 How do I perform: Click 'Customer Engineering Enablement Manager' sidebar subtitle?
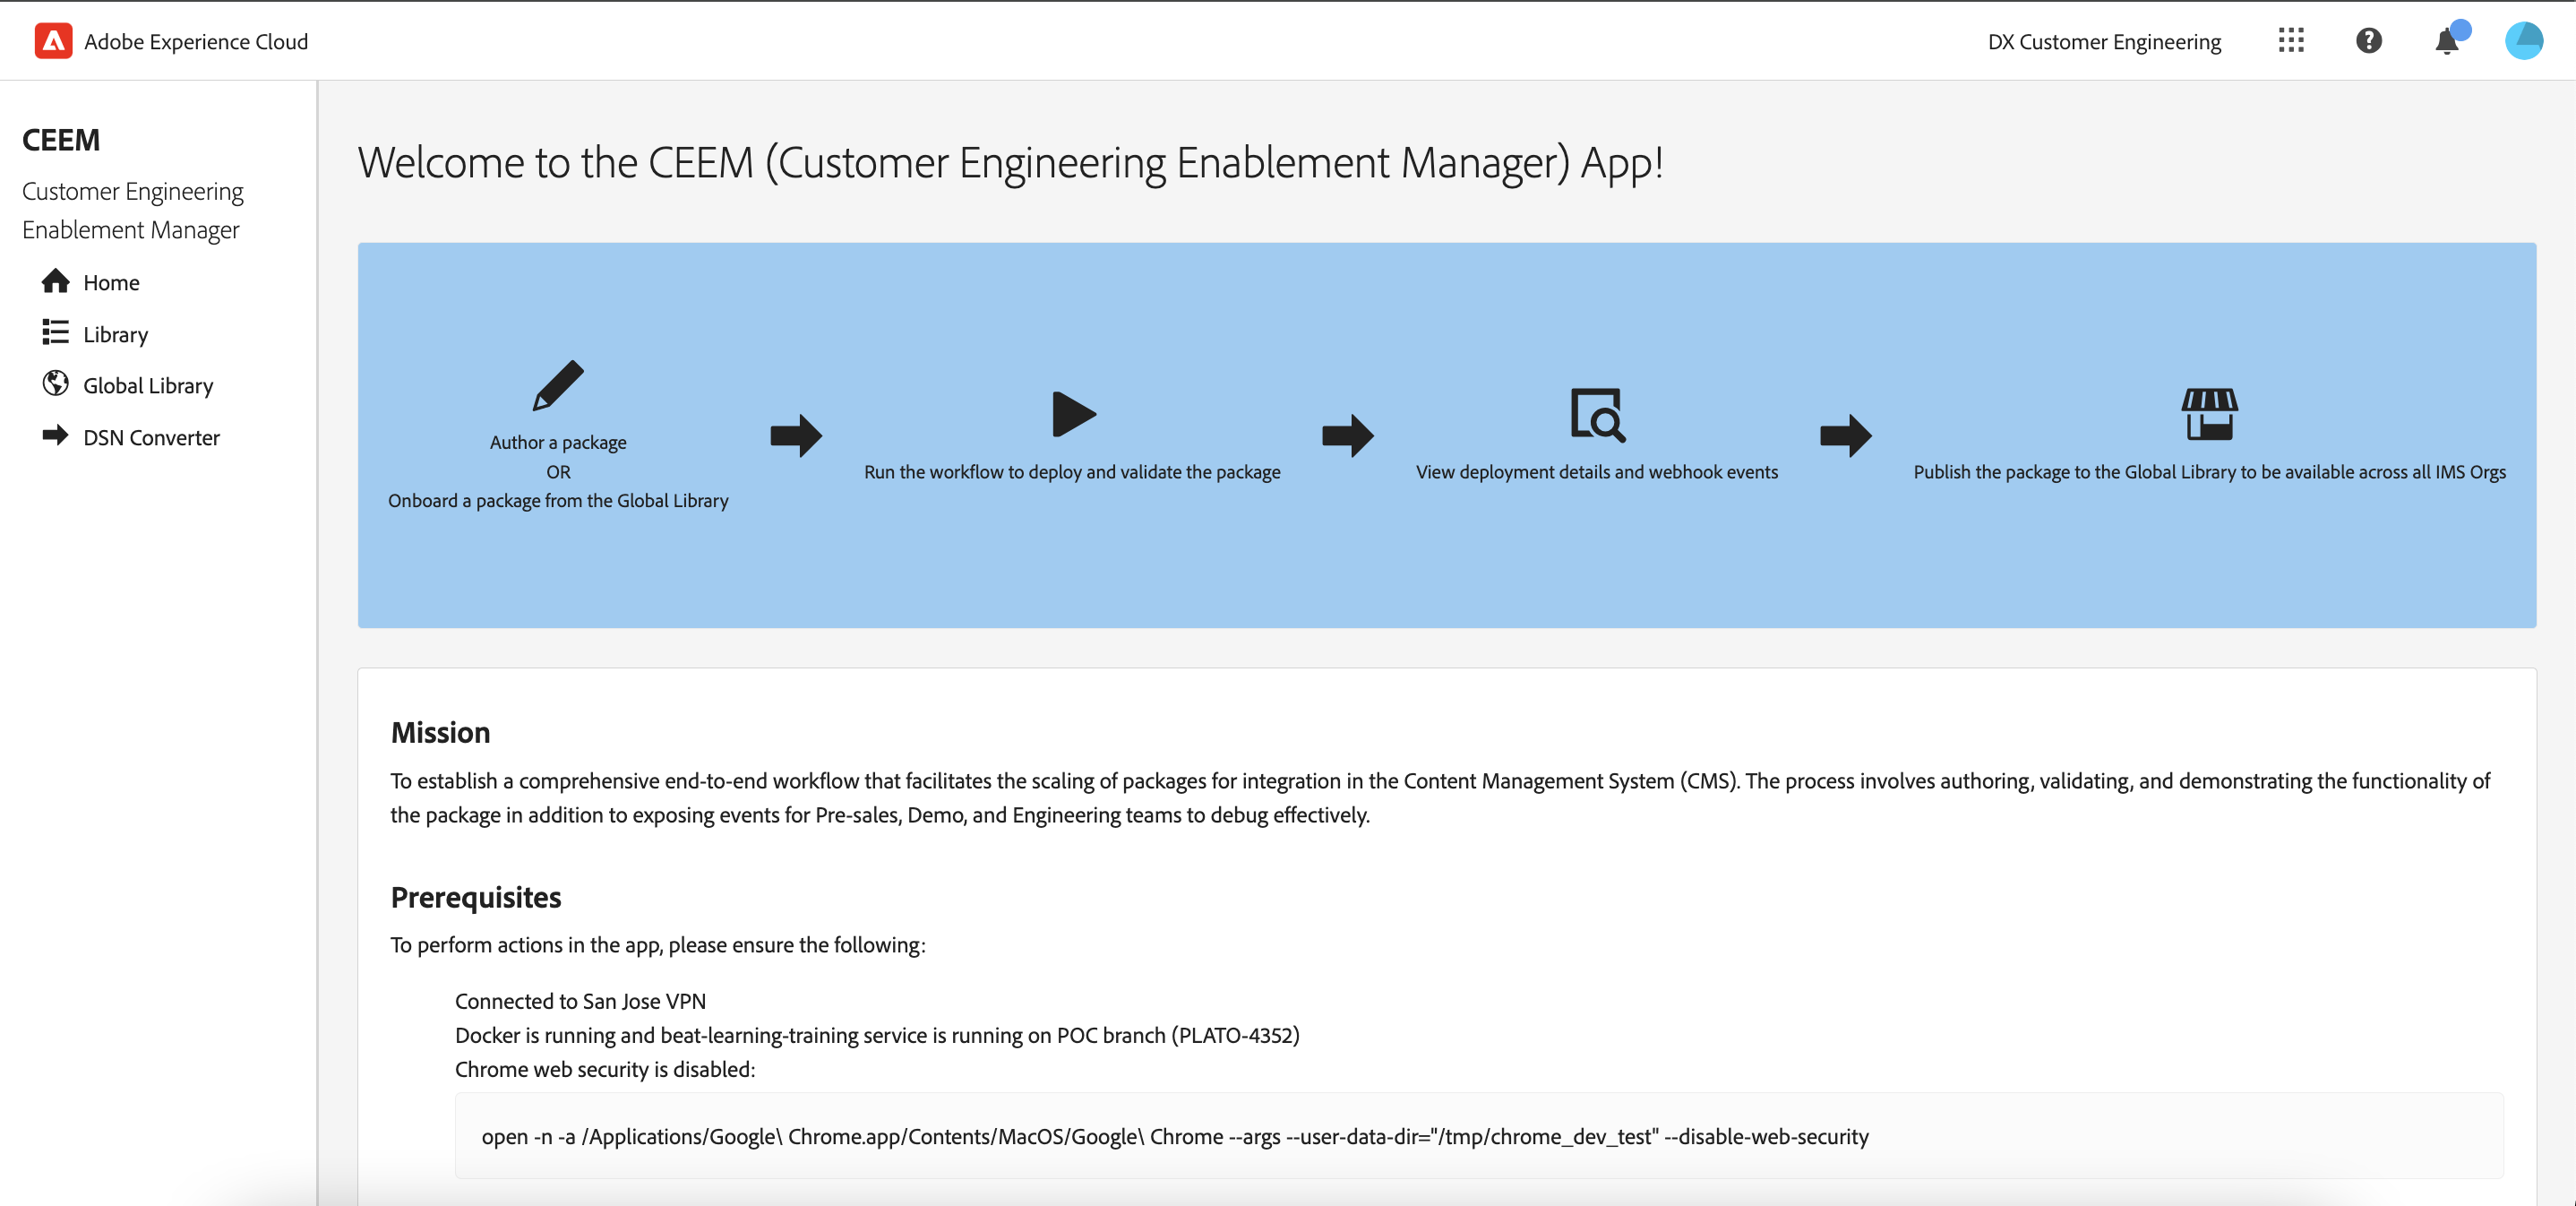pos(133,210)
